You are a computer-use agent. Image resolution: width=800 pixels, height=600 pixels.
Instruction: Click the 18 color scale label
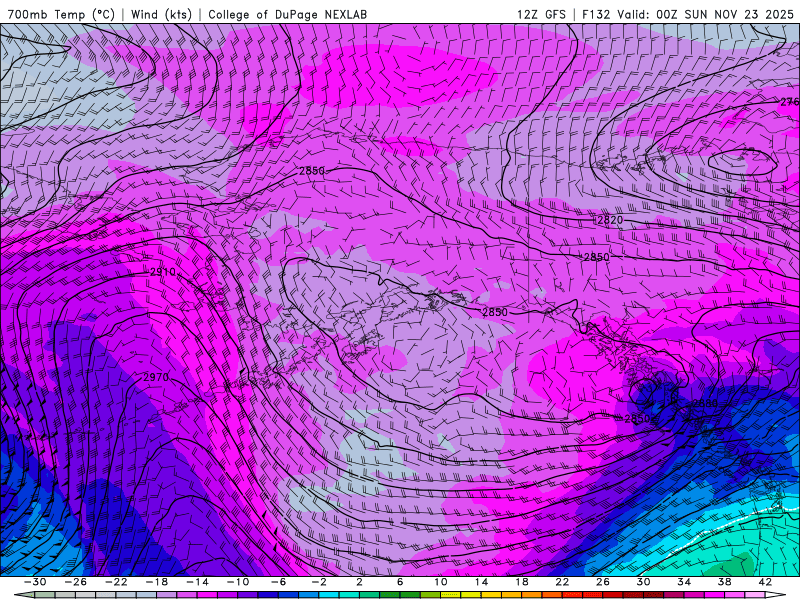point(521,582)
